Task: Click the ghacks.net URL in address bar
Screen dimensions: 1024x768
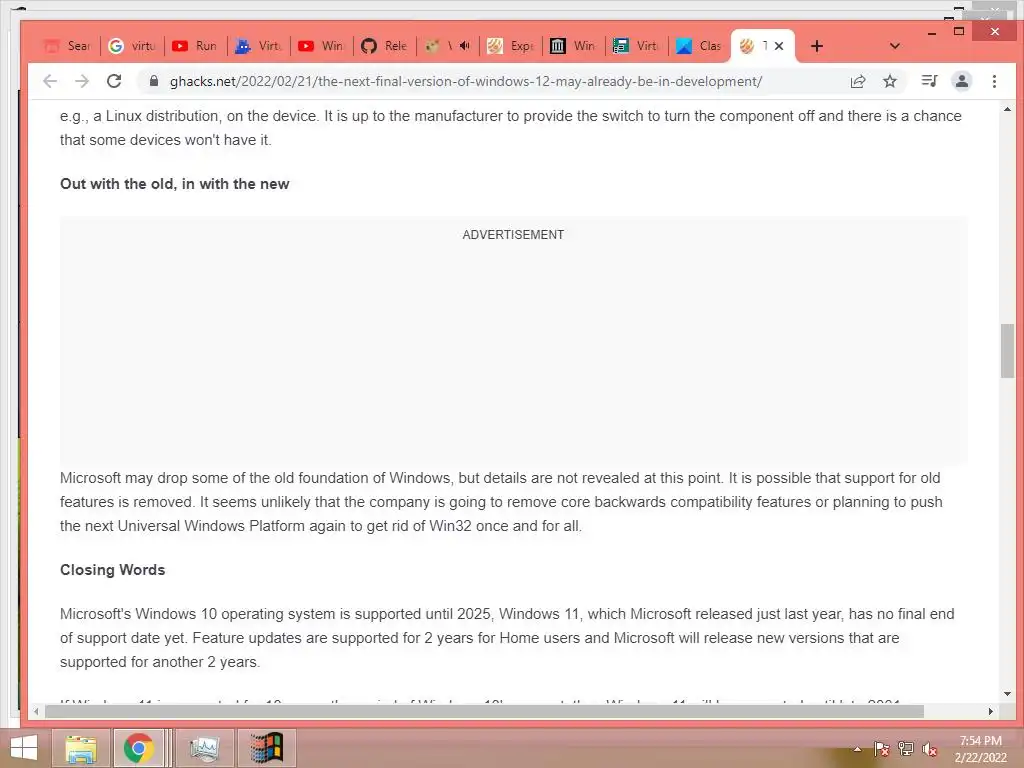Action: click(466, 82)
